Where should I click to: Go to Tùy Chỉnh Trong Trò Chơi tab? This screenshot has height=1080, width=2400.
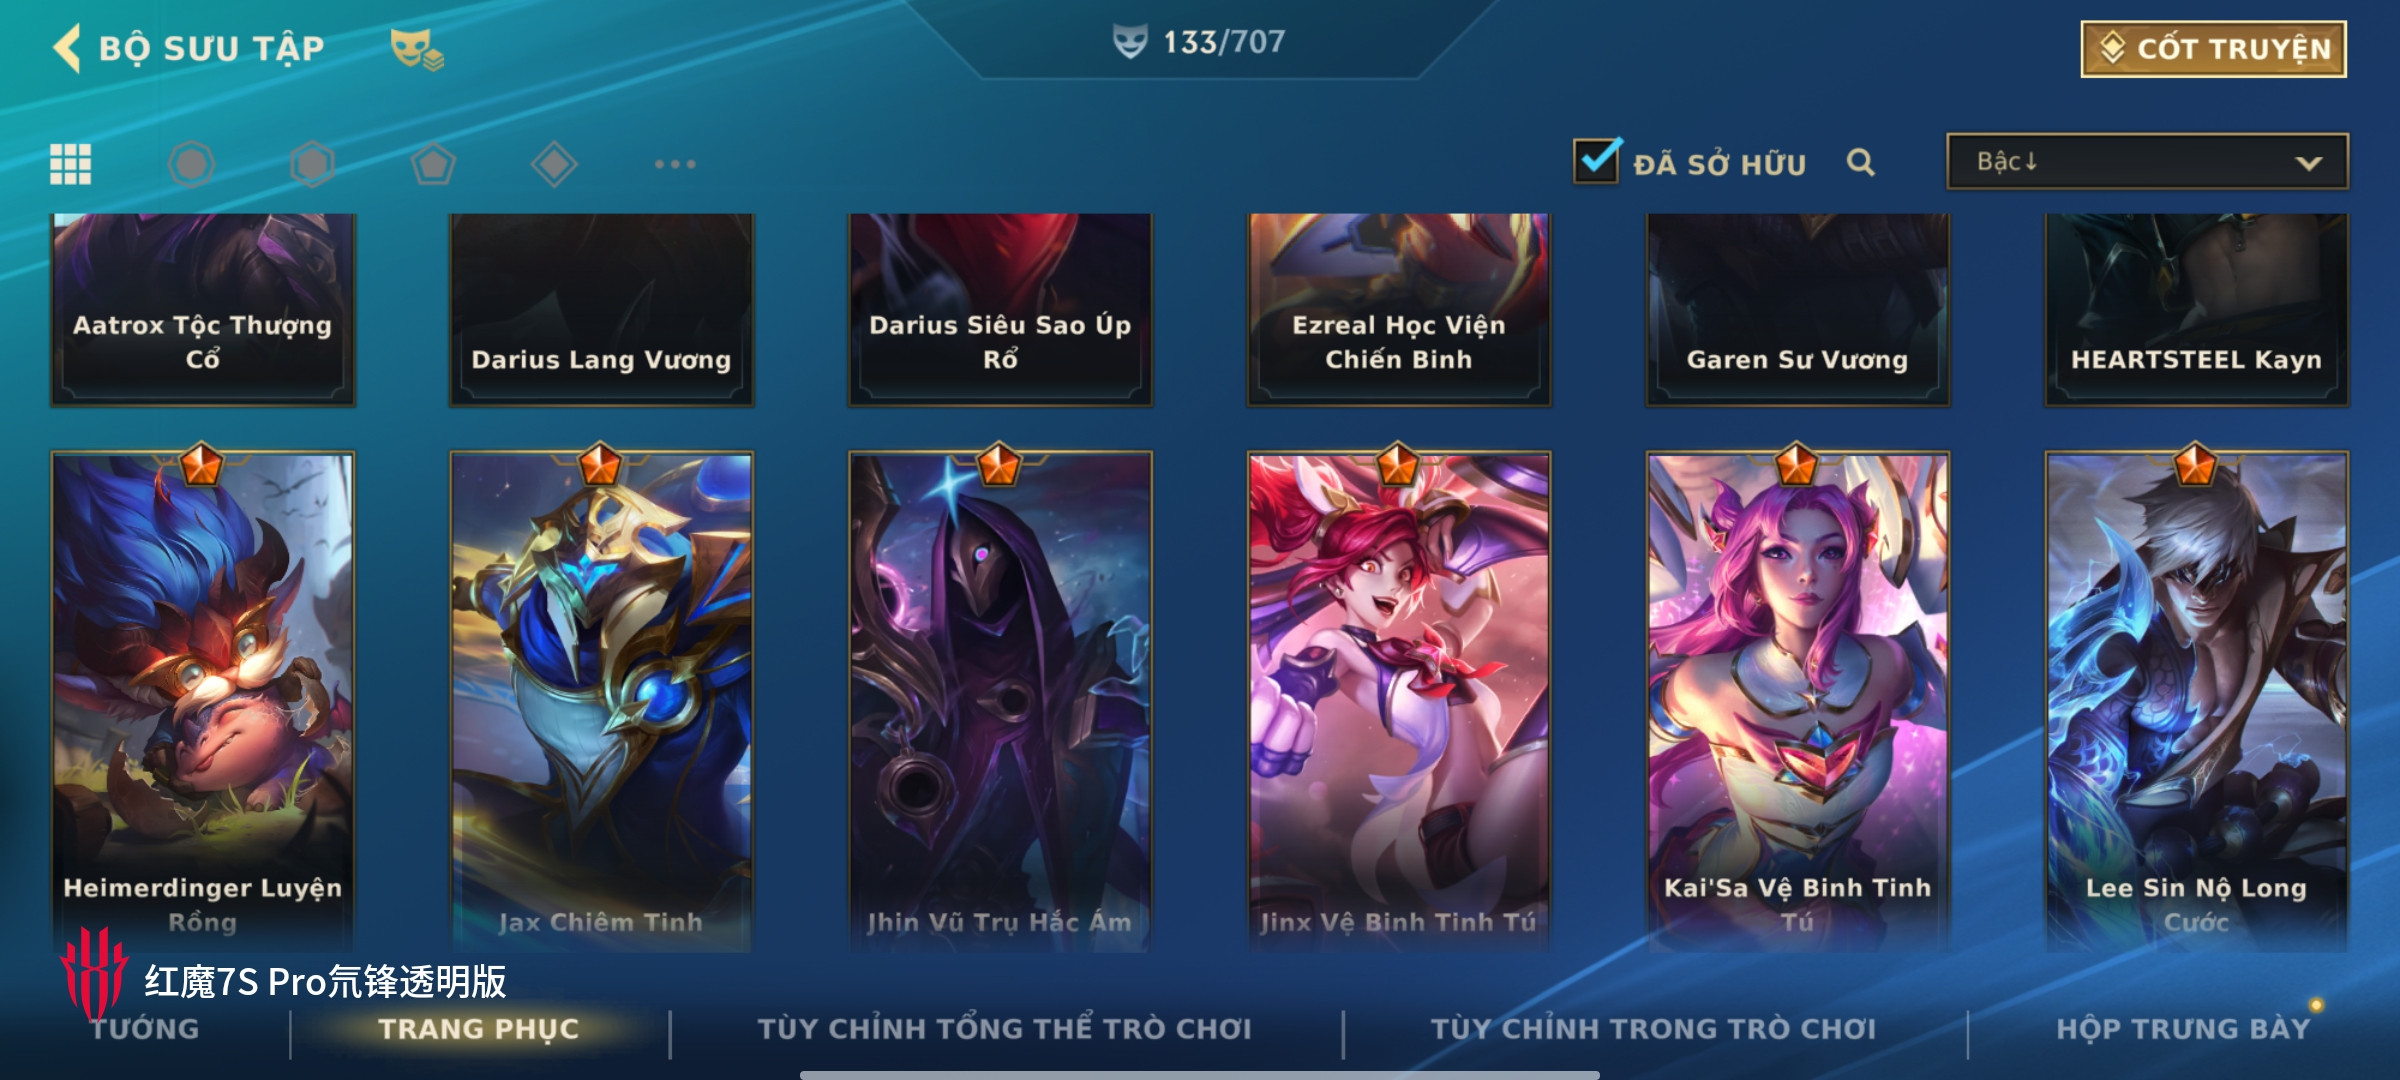(x=1653, y=1029)
